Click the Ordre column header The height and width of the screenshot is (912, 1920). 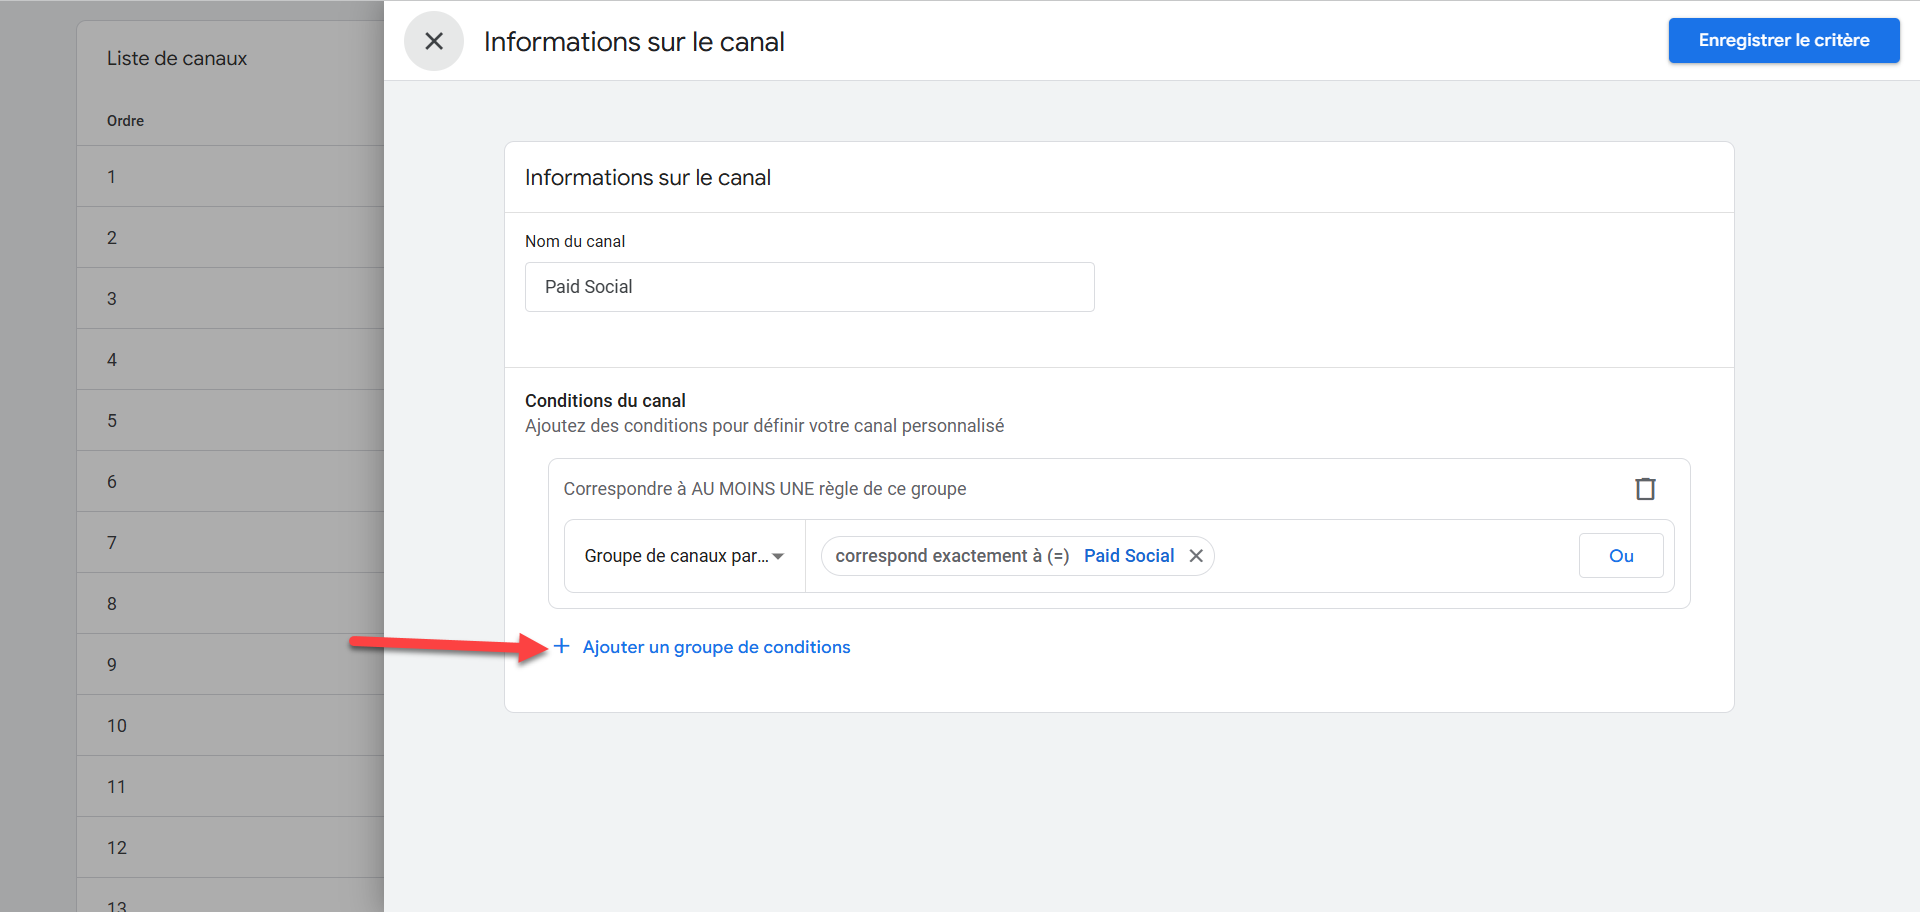click(x=126, y=121)
